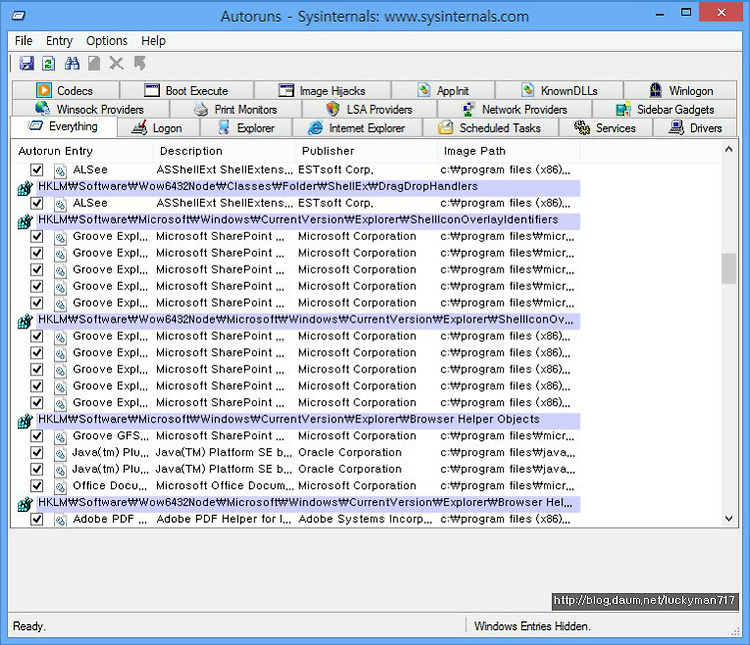Select HKLM DragDropHandlers registry key row
750x645 pixels.
point(308,187)
